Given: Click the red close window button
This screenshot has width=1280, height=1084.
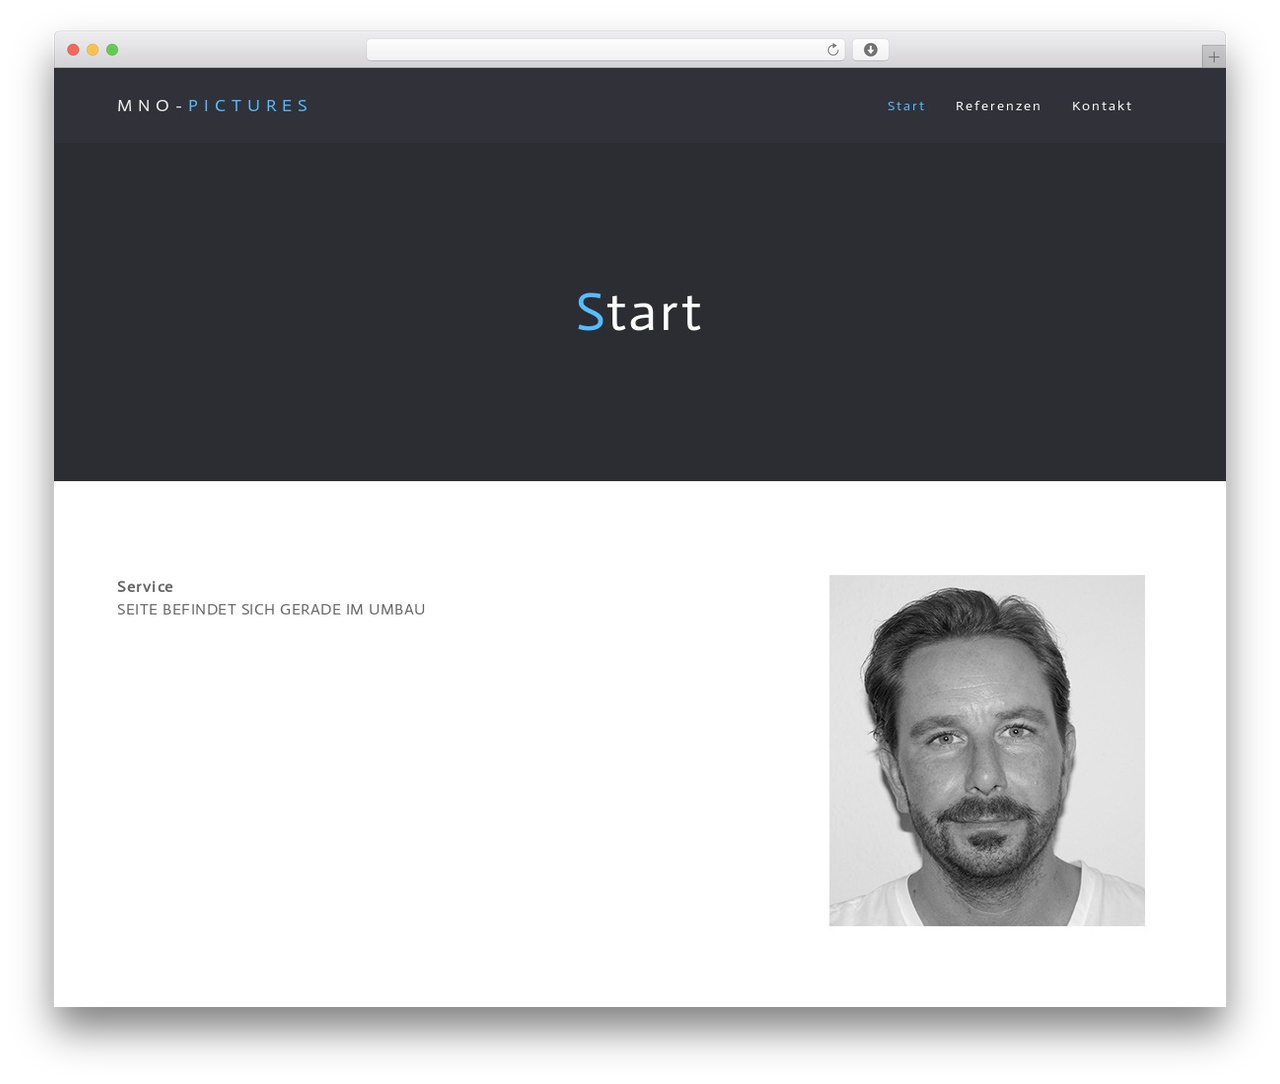Looking at the screenshot, I should (x=73, y=50).
